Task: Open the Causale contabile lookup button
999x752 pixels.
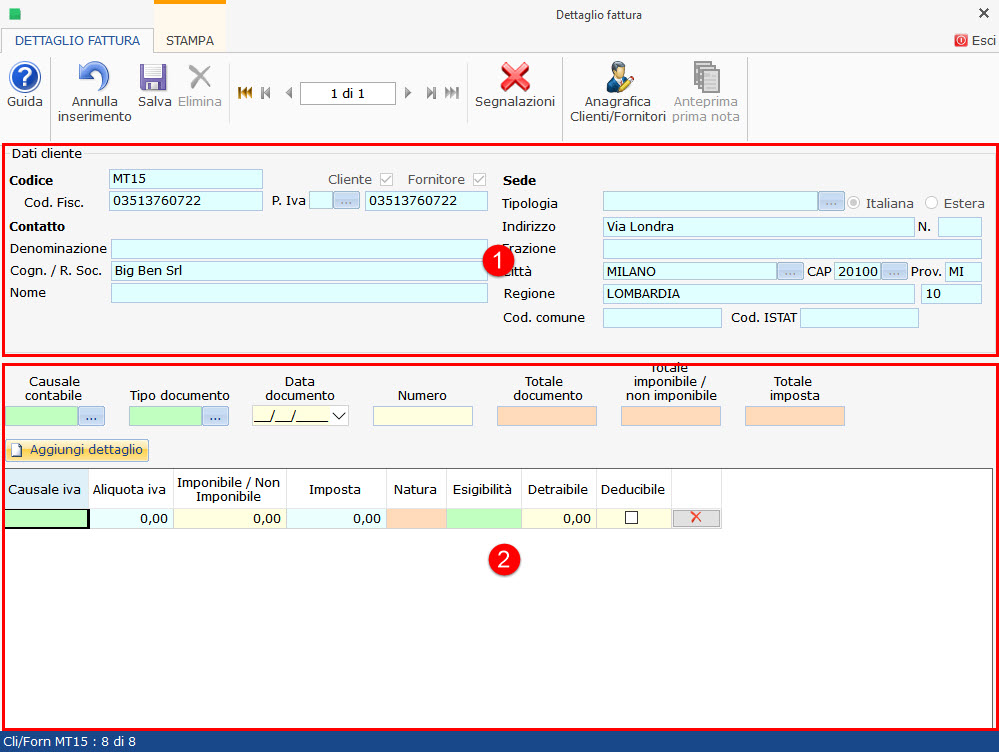Action: click(x=92, y=417)
